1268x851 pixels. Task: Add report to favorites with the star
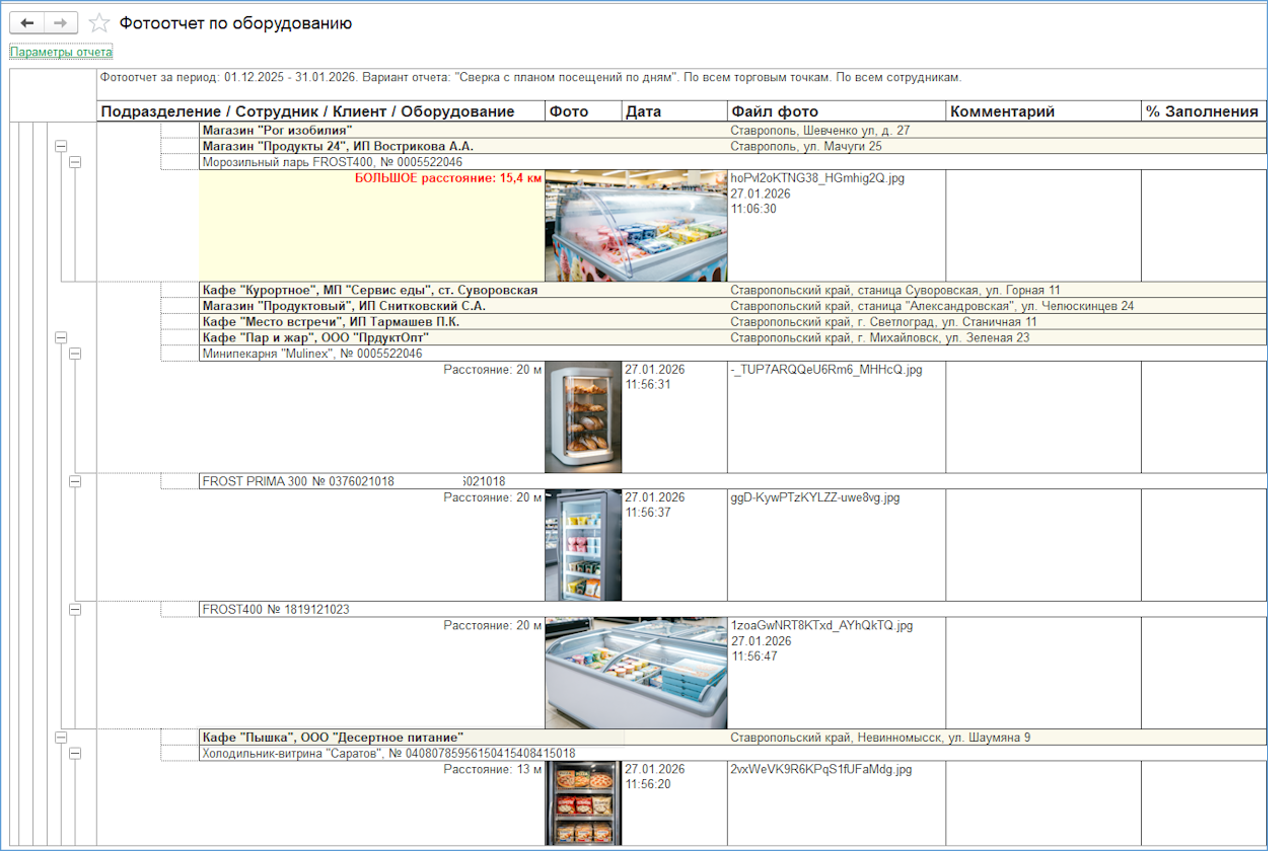[x=99, y=23]
